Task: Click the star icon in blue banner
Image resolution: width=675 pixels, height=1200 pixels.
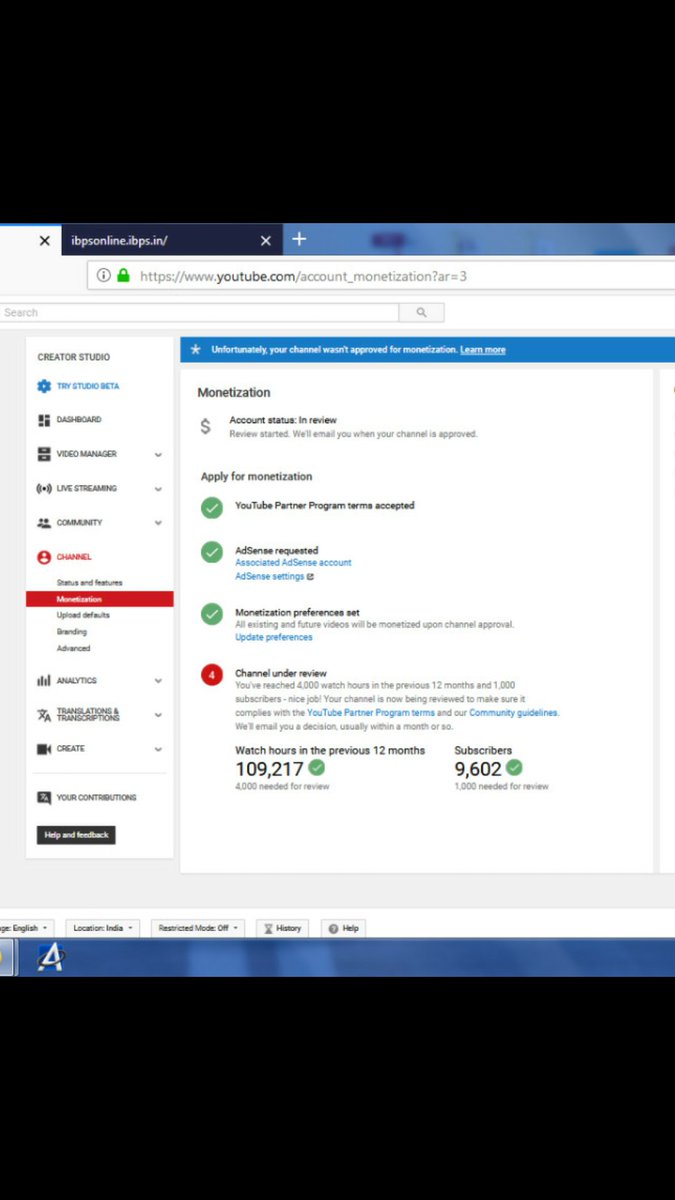Action: coord(195,350)
